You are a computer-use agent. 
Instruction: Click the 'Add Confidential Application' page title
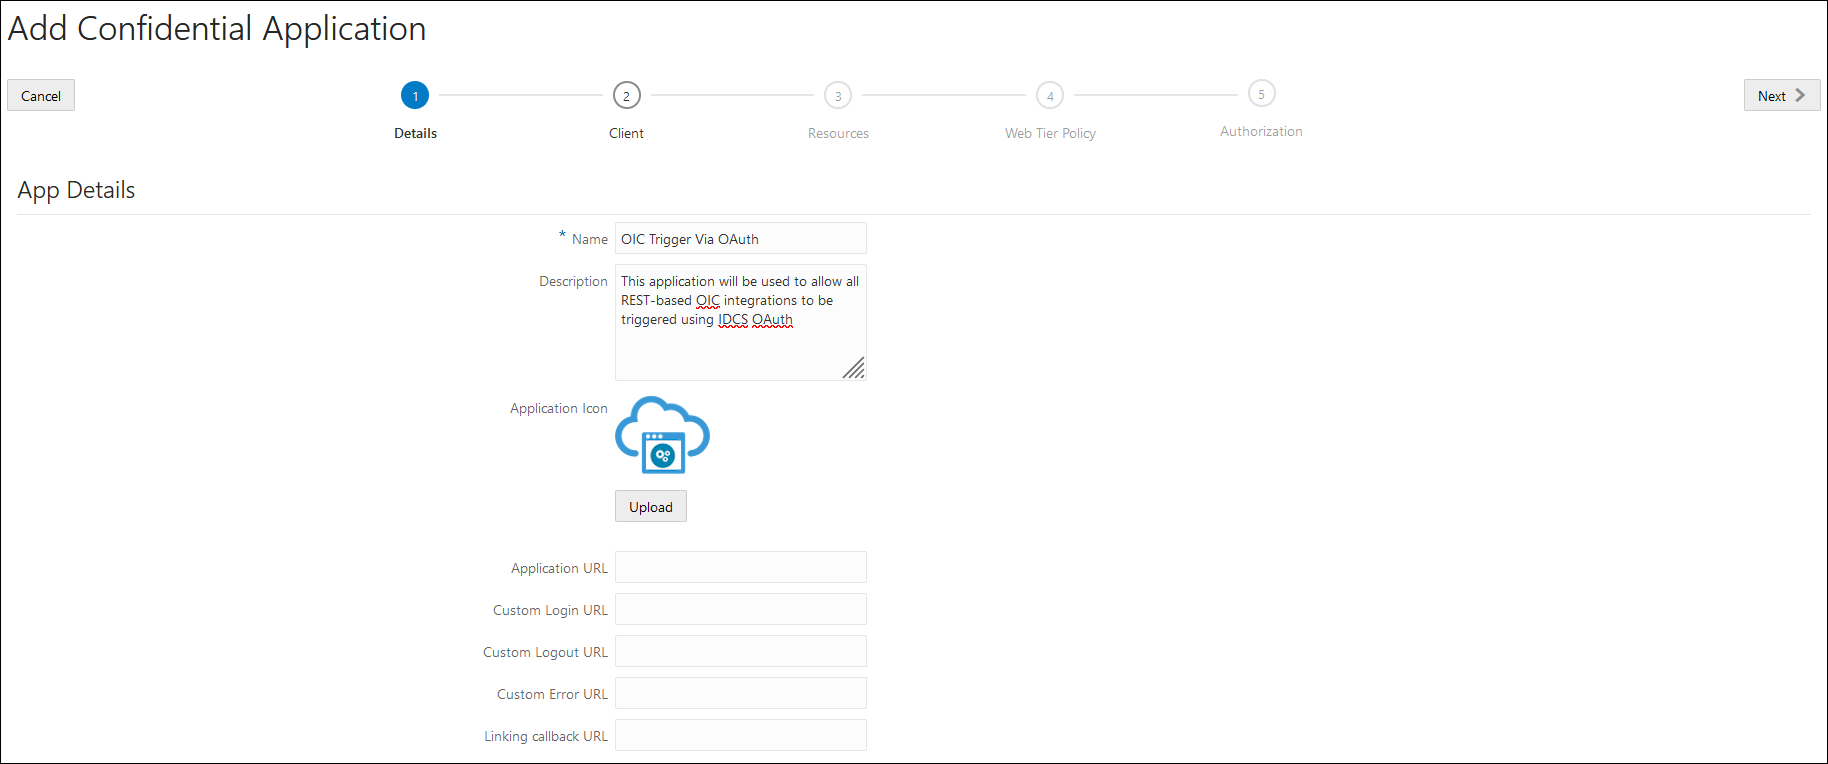coord(217,29)
